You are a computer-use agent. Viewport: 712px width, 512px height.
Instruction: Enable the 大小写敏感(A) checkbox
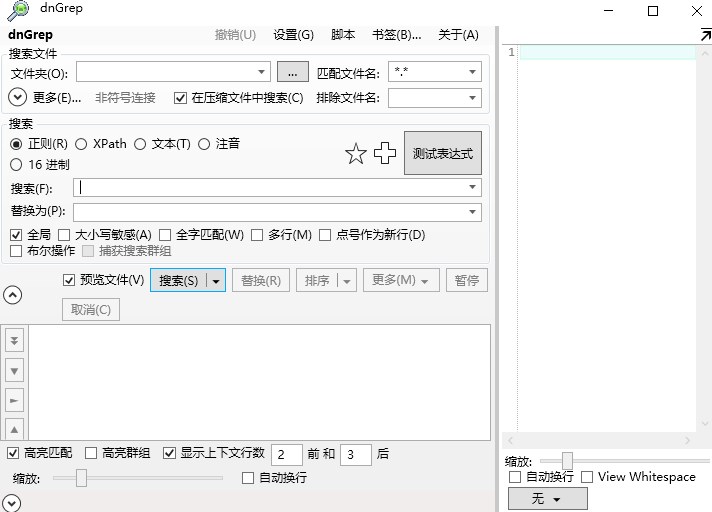click(65, 235)
